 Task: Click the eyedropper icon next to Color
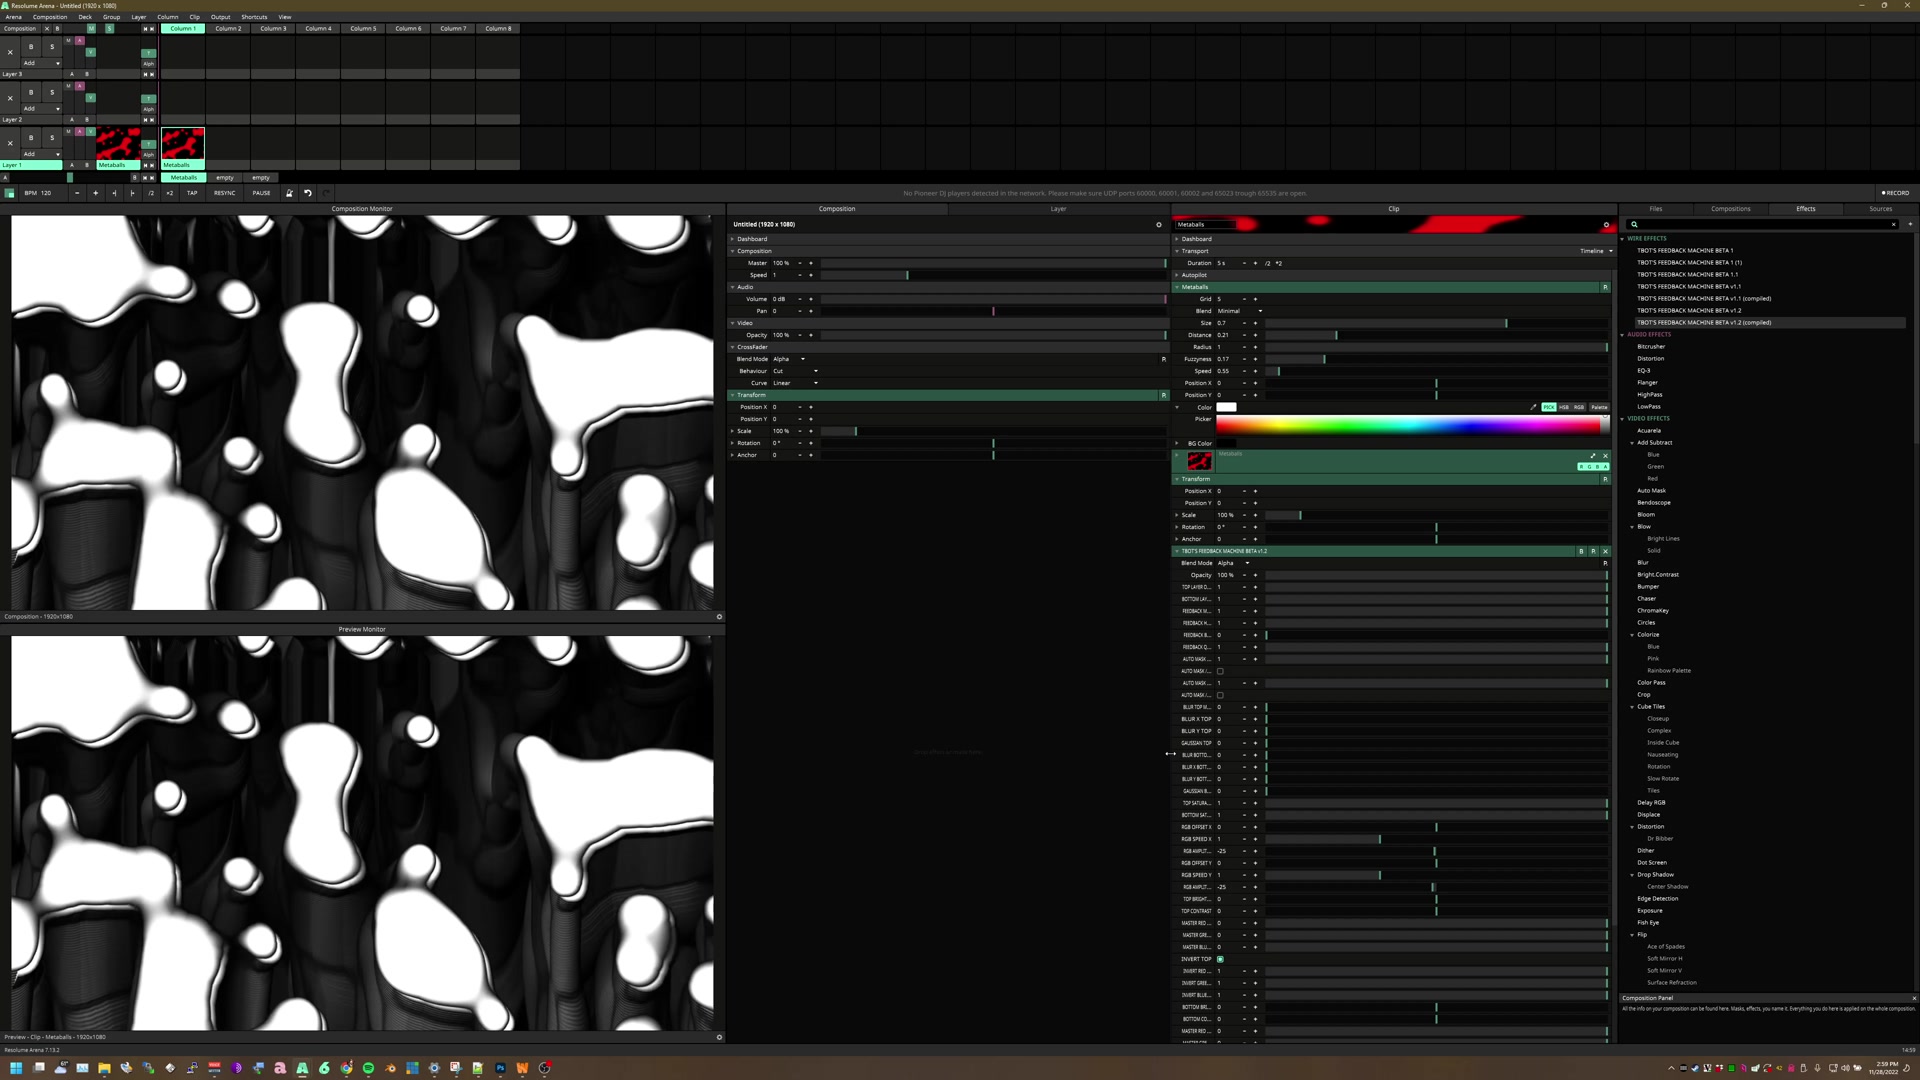pyautogui.click(x=1533, y=407)
